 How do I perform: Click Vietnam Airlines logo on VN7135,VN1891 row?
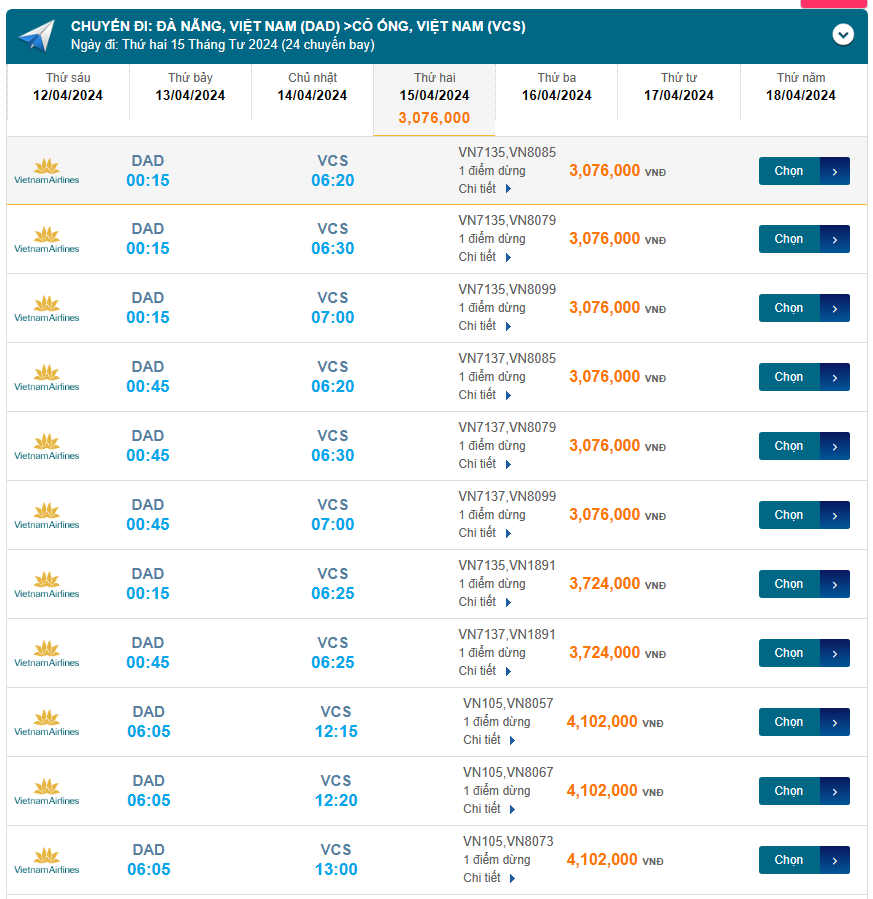click(46, 585)
